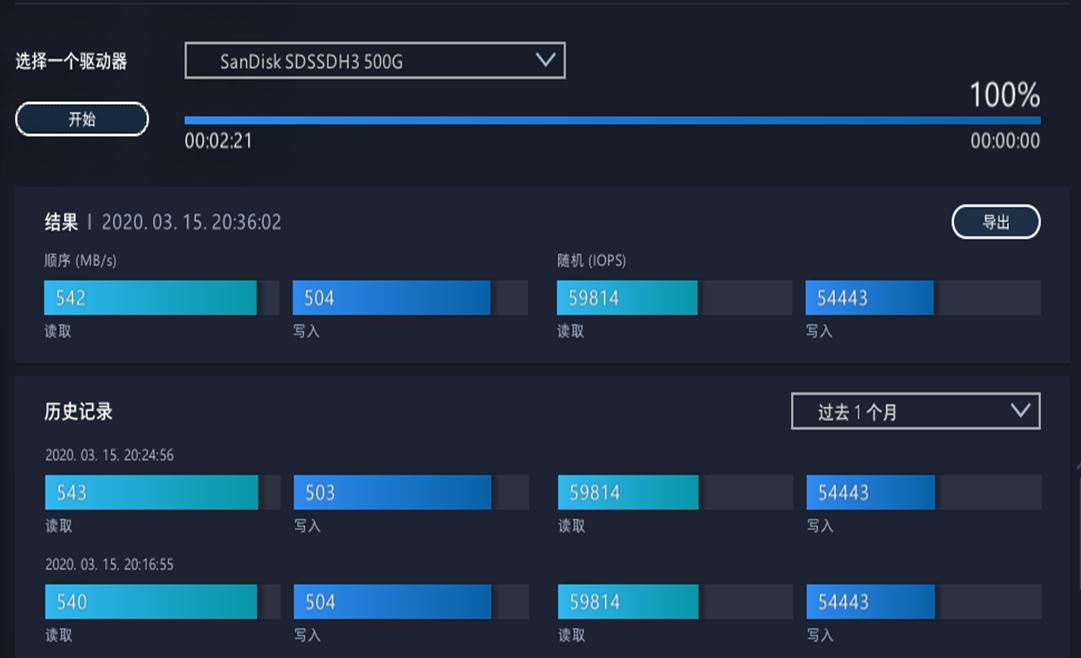Click the 结果 result timestamp heading
This screenshot has height=658, width=1081.
click(163, 222)
